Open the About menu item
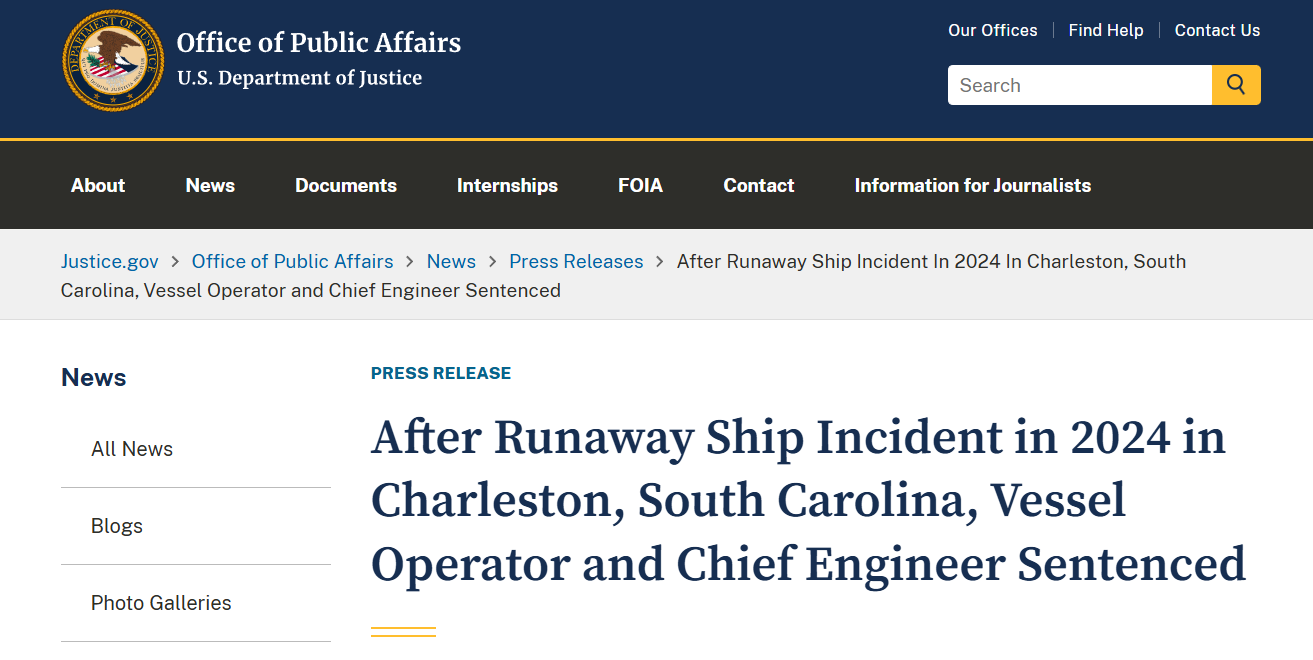Image resolution: width=1313 pixels, height=660 pixels. 98,185
